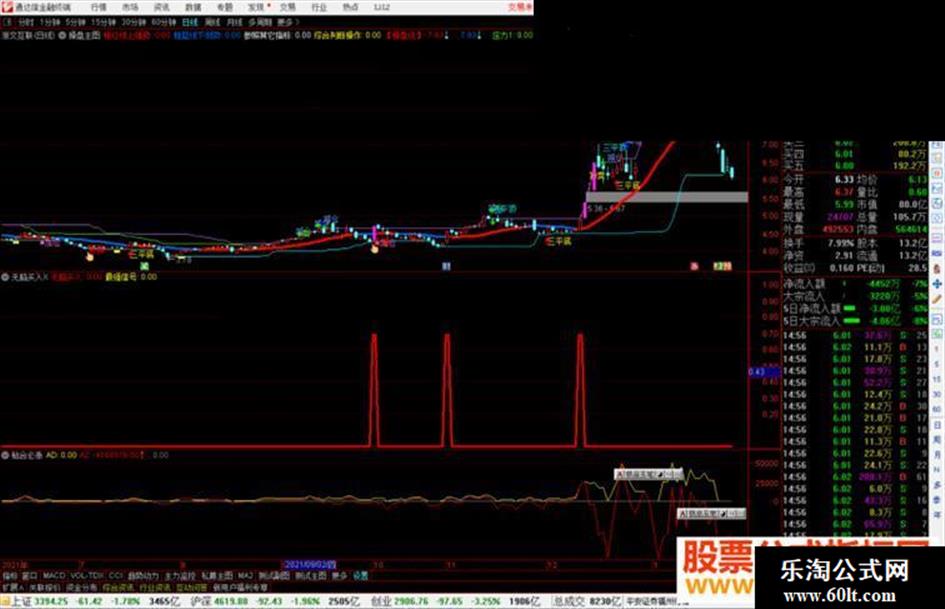
Task: Click the 周 period button in right sidebar
Action: tap(937, 440)
